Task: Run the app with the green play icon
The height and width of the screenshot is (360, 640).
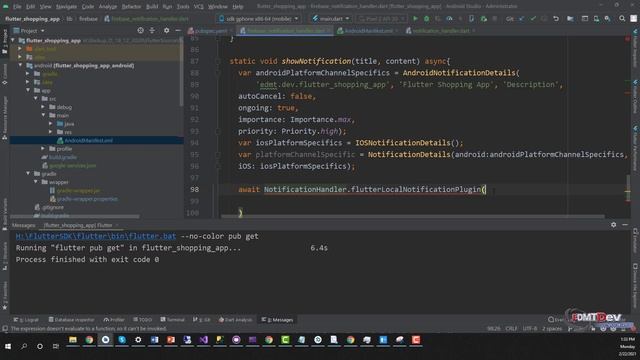Action: pos(415,19)
